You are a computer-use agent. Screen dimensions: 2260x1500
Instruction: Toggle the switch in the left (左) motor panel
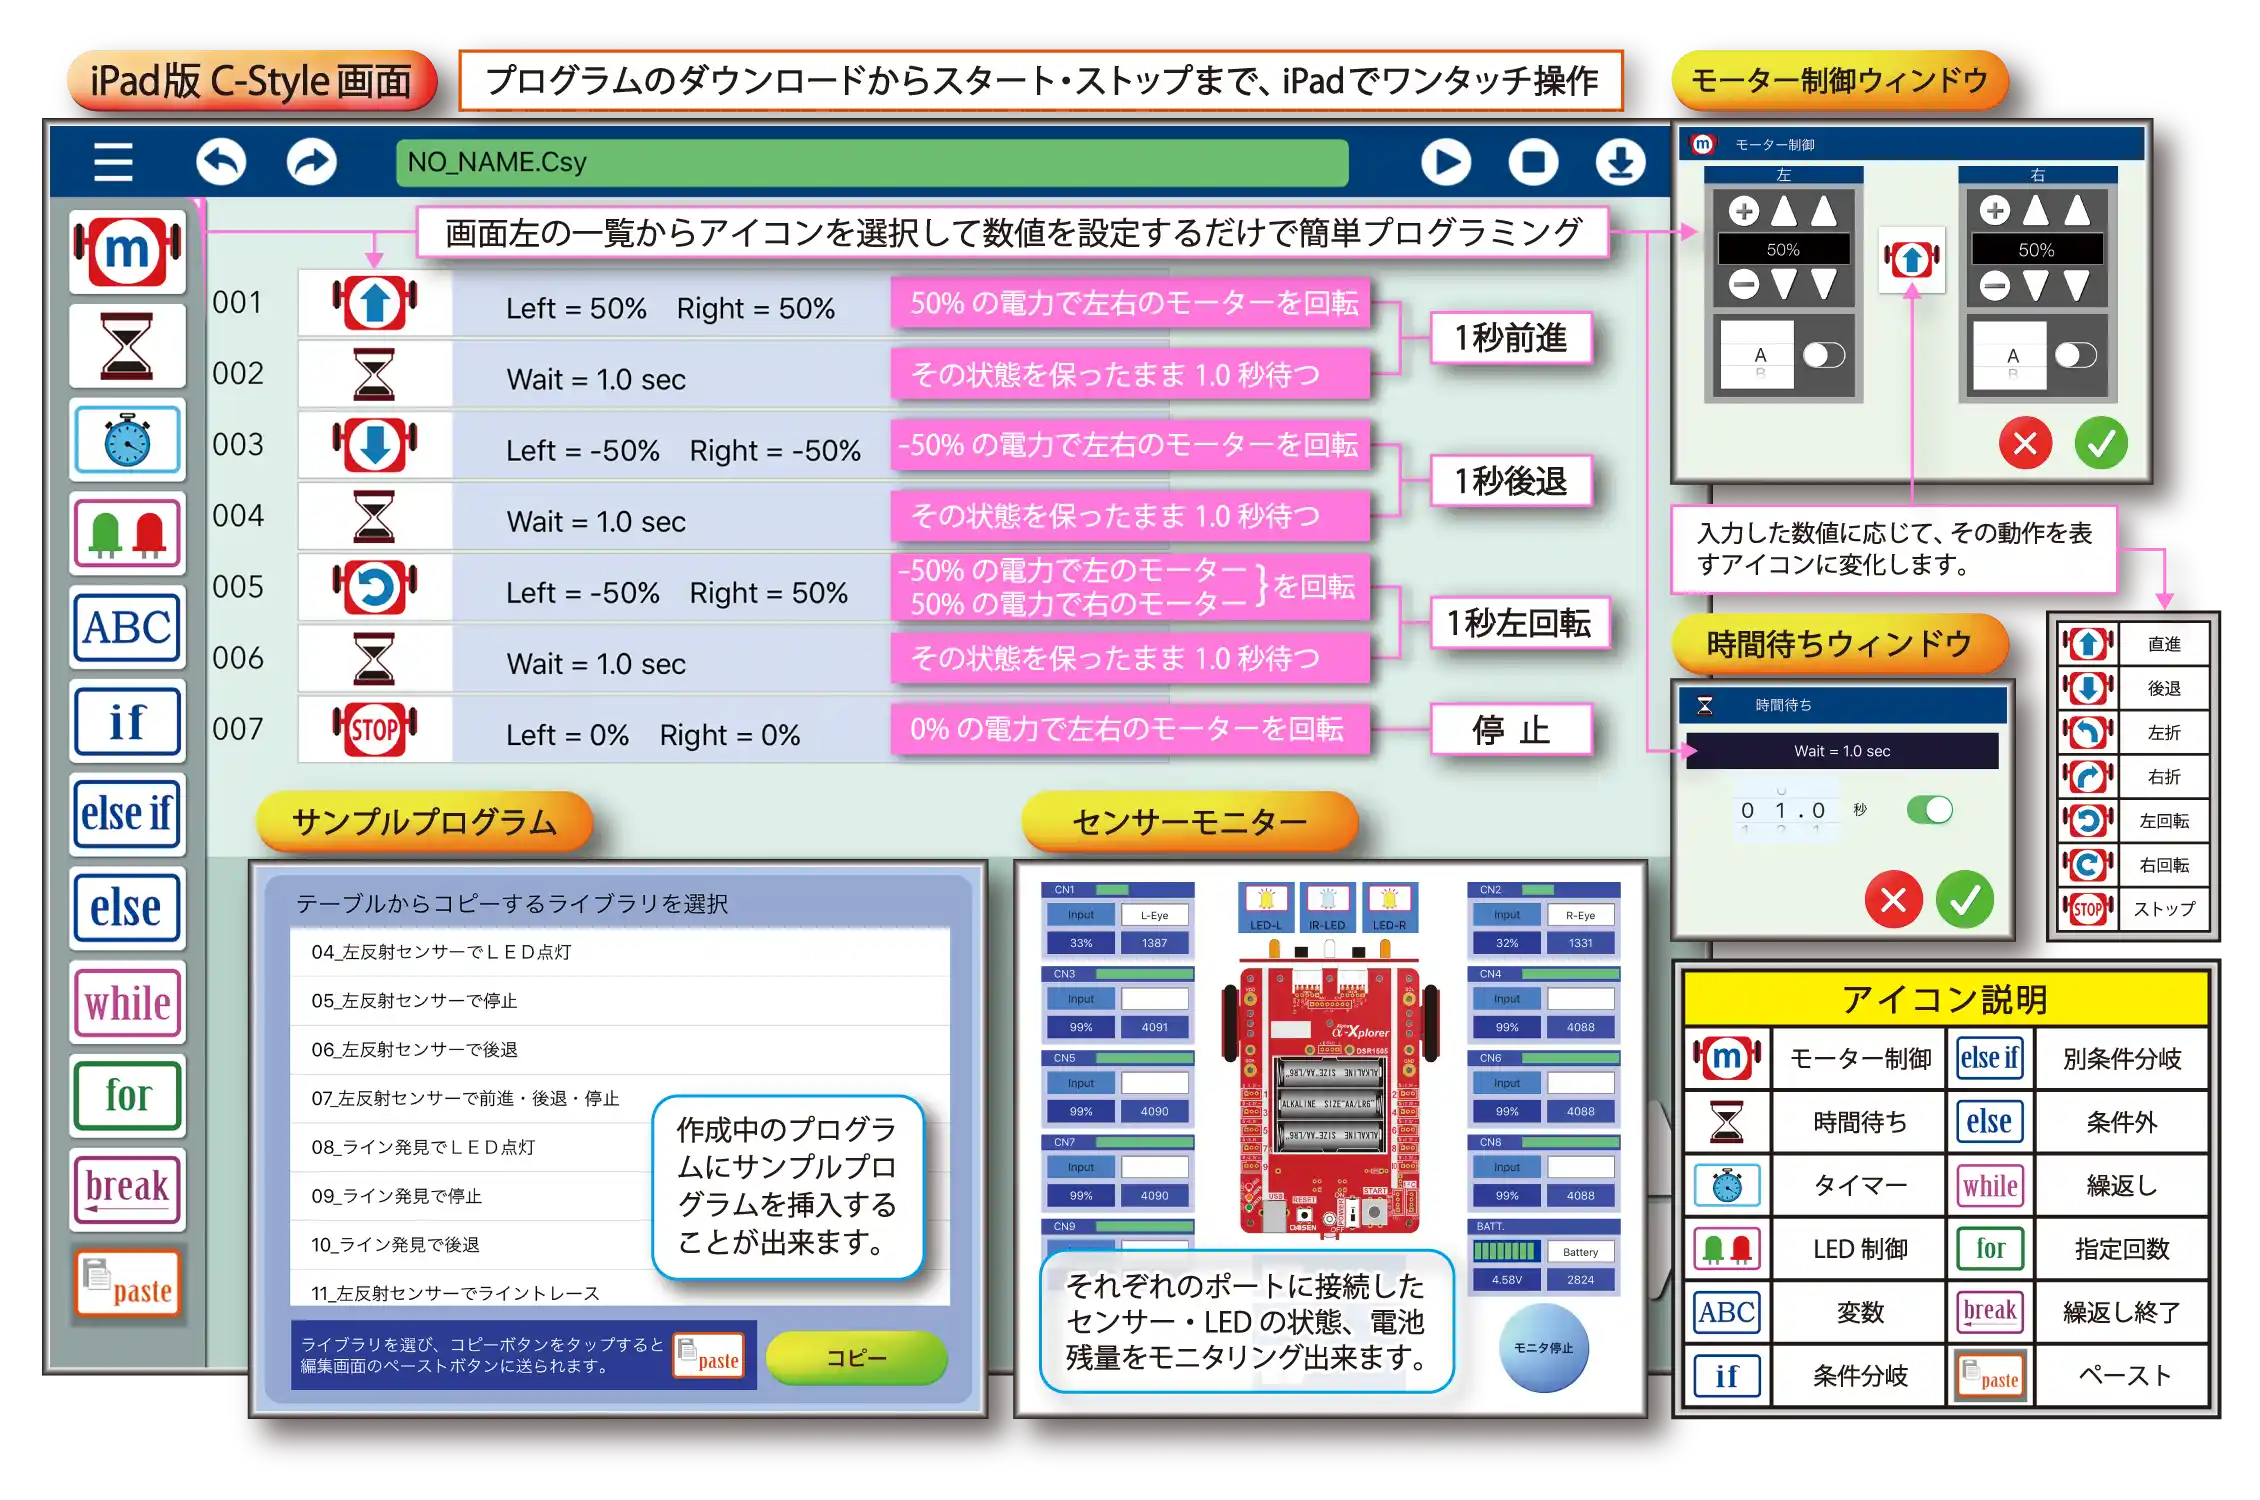(1824, 355)
